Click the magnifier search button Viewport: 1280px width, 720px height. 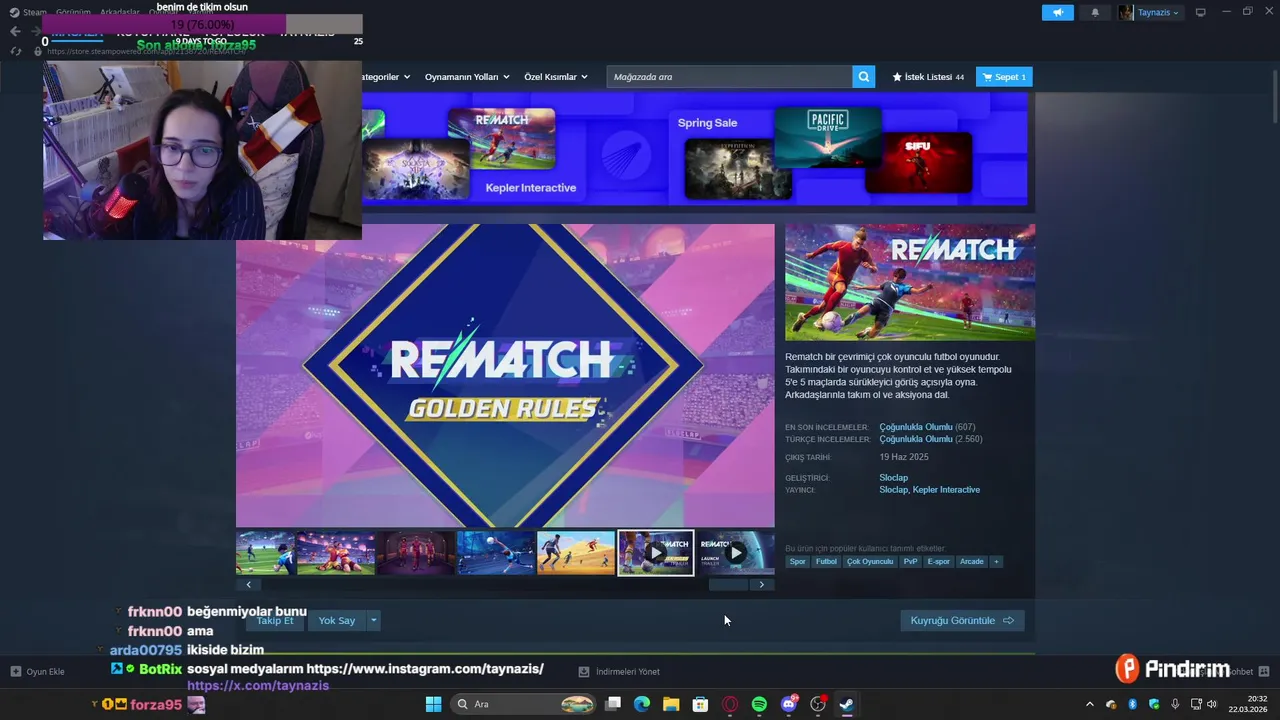click(x=864, y=77)
